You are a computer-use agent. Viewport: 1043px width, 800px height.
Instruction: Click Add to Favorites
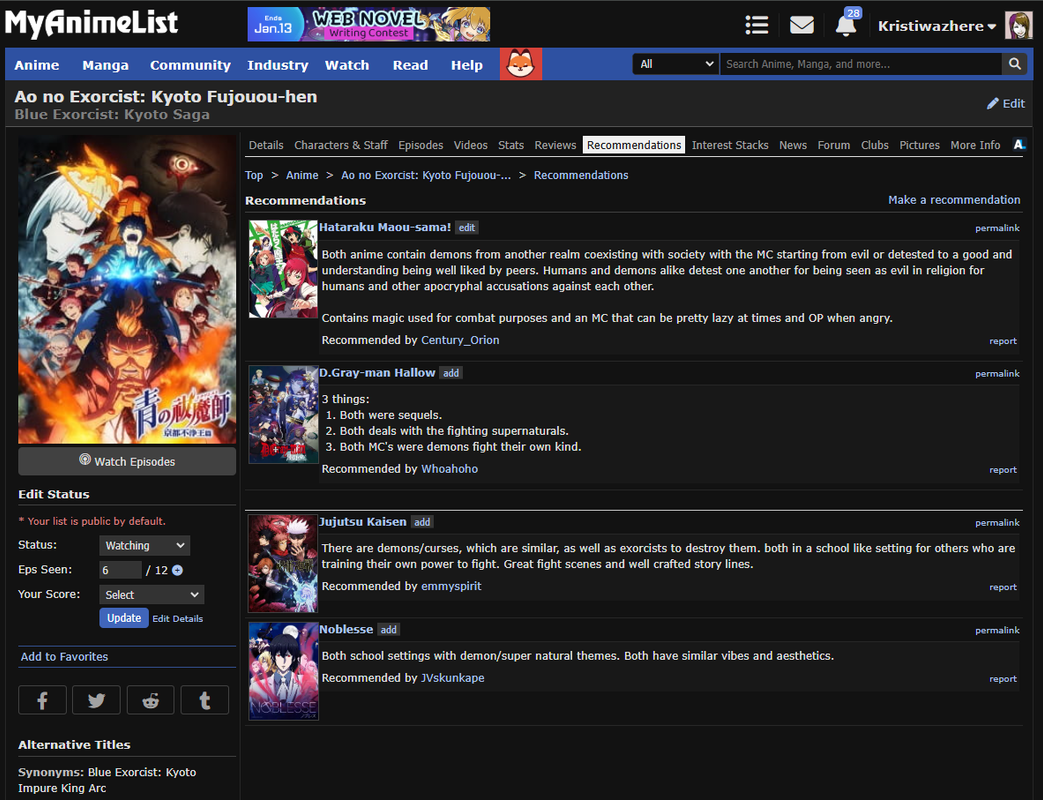tap(64, 656)
